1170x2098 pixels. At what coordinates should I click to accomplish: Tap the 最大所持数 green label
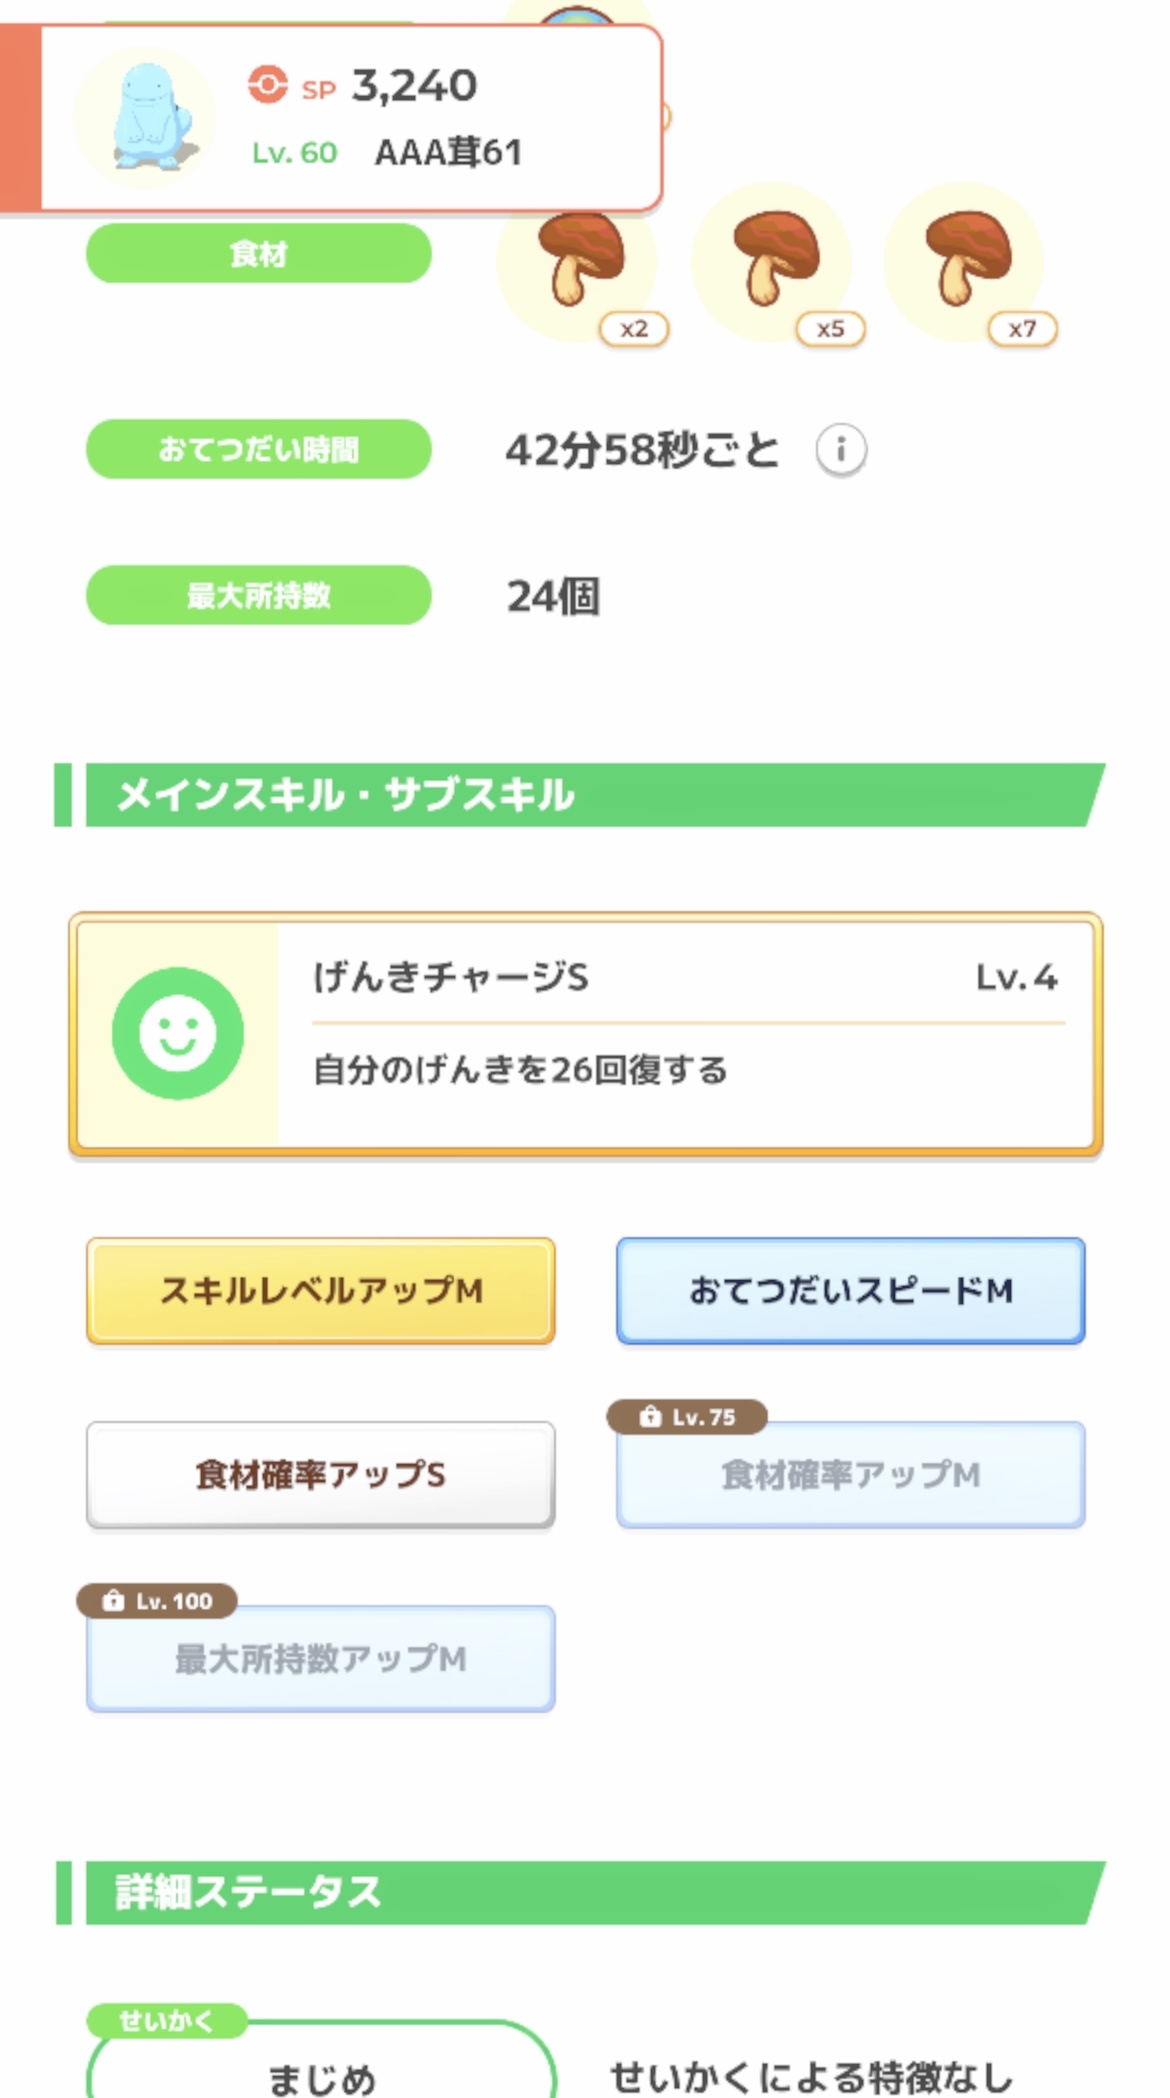pyautogui.click(x=259, y=596)
